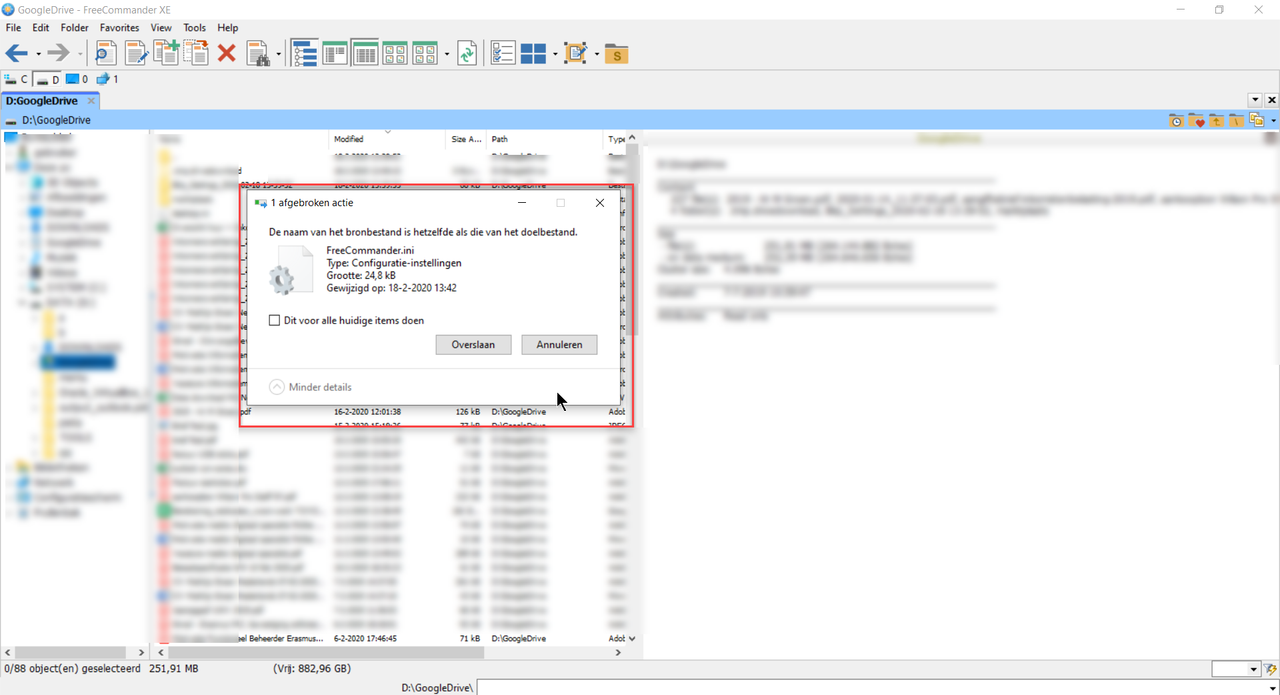Screen dimensions: 1280x695
Task: Click the Favorites folder heart icon
Action: (x=1197, y=120)
